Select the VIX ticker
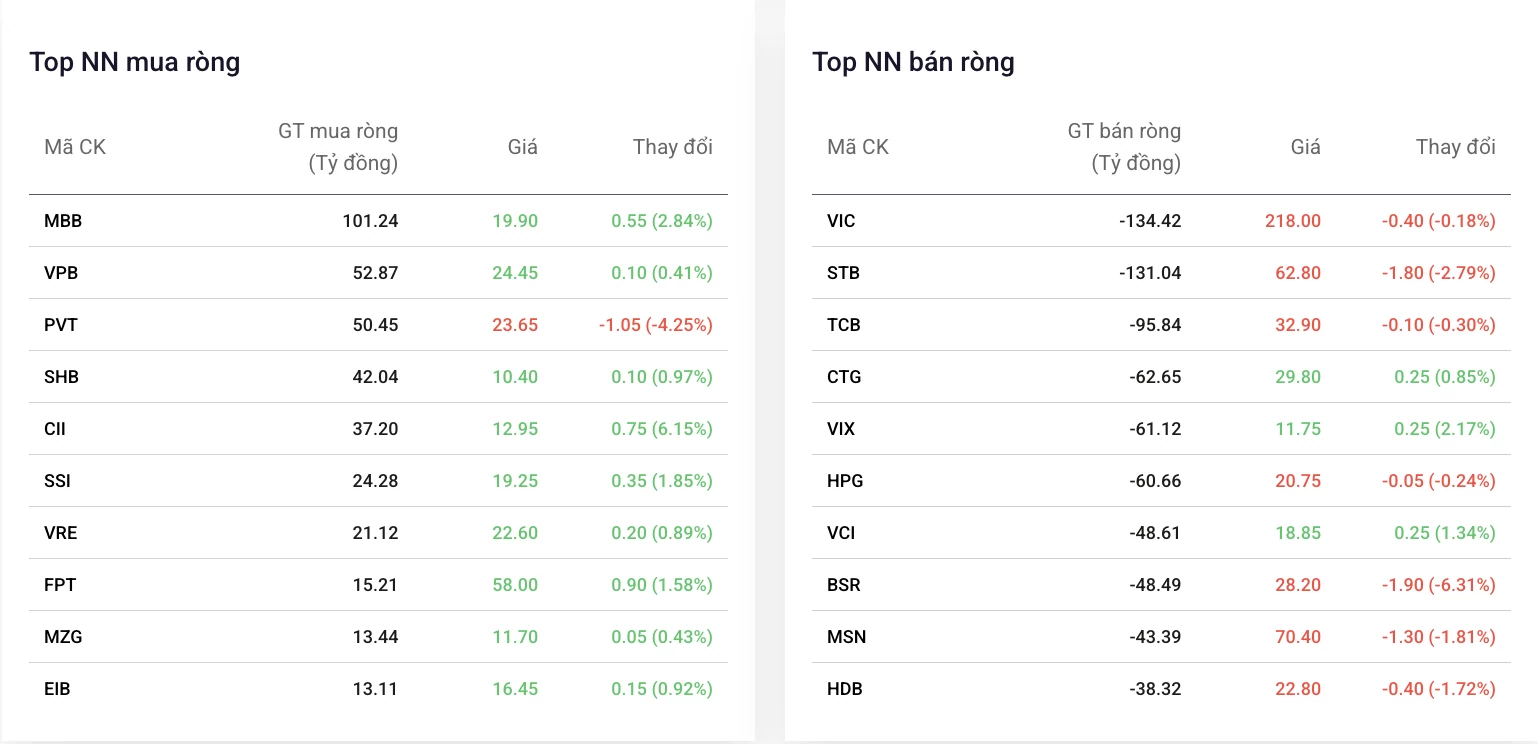 point(841,429)
